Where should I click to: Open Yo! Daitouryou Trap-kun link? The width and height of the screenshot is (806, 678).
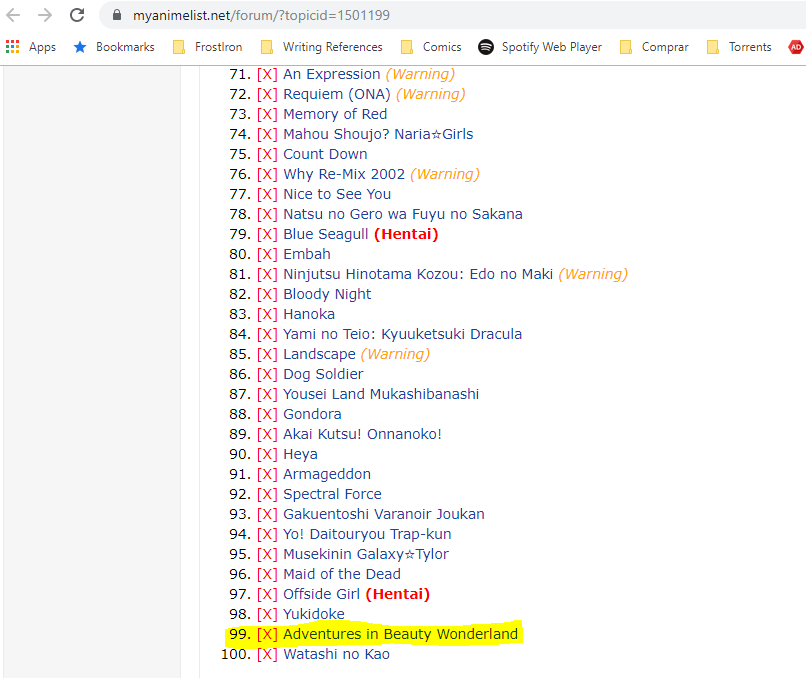tap(367, 535)
